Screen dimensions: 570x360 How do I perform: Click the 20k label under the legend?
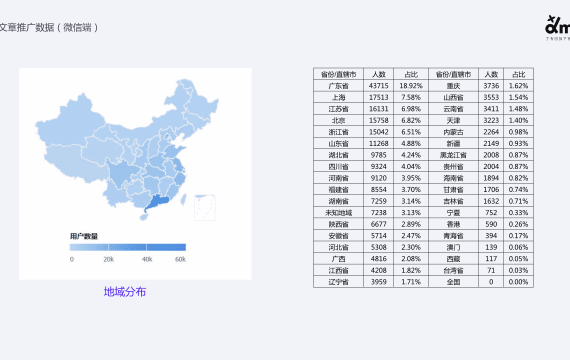point(108,259)
